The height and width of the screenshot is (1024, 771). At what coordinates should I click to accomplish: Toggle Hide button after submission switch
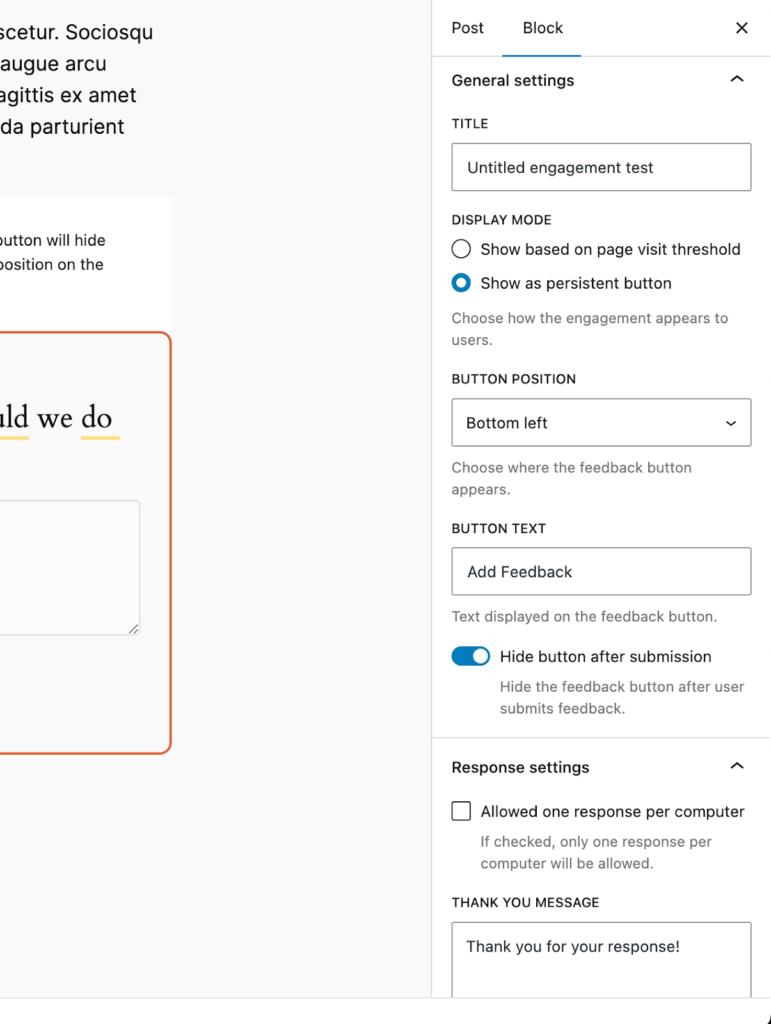471,657
